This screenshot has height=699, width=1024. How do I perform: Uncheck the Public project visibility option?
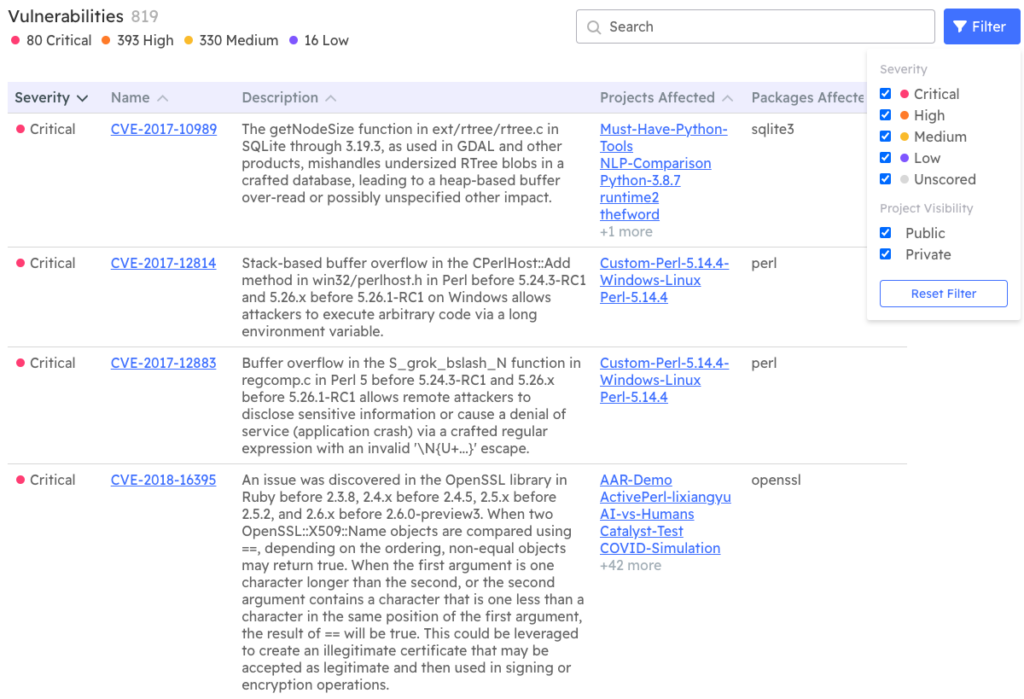pyautogui.click(x=884, y=232)
